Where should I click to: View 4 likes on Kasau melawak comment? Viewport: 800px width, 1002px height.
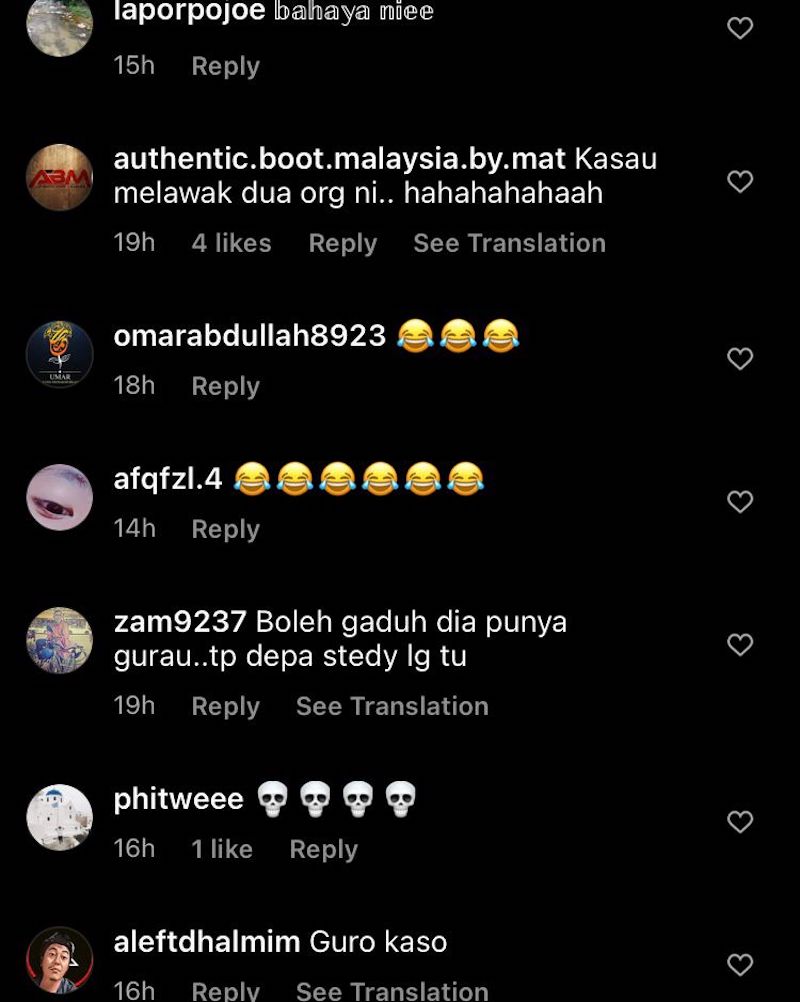231,243
